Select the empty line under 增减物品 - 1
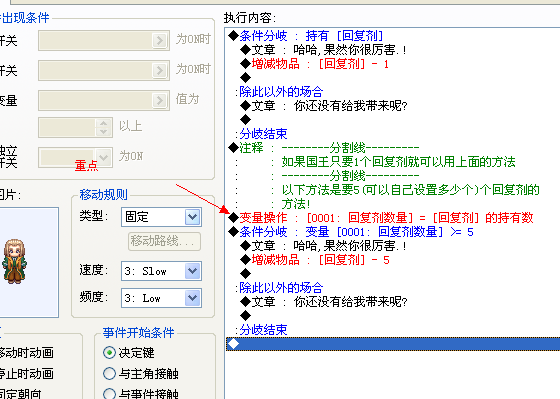This screenshot has height=399, width=560. (246, 78)
